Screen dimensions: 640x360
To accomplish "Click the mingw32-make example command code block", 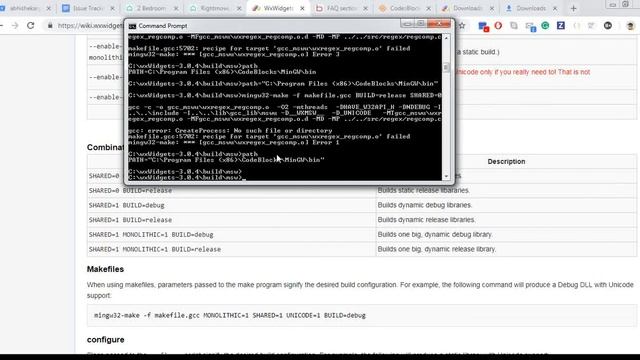I will click(362, 315).
